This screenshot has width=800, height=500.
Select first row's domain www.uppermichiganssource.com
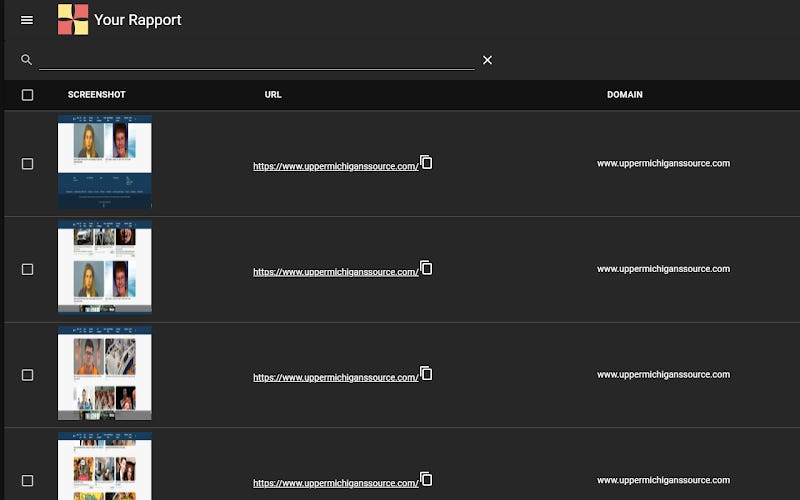[663, 163]
